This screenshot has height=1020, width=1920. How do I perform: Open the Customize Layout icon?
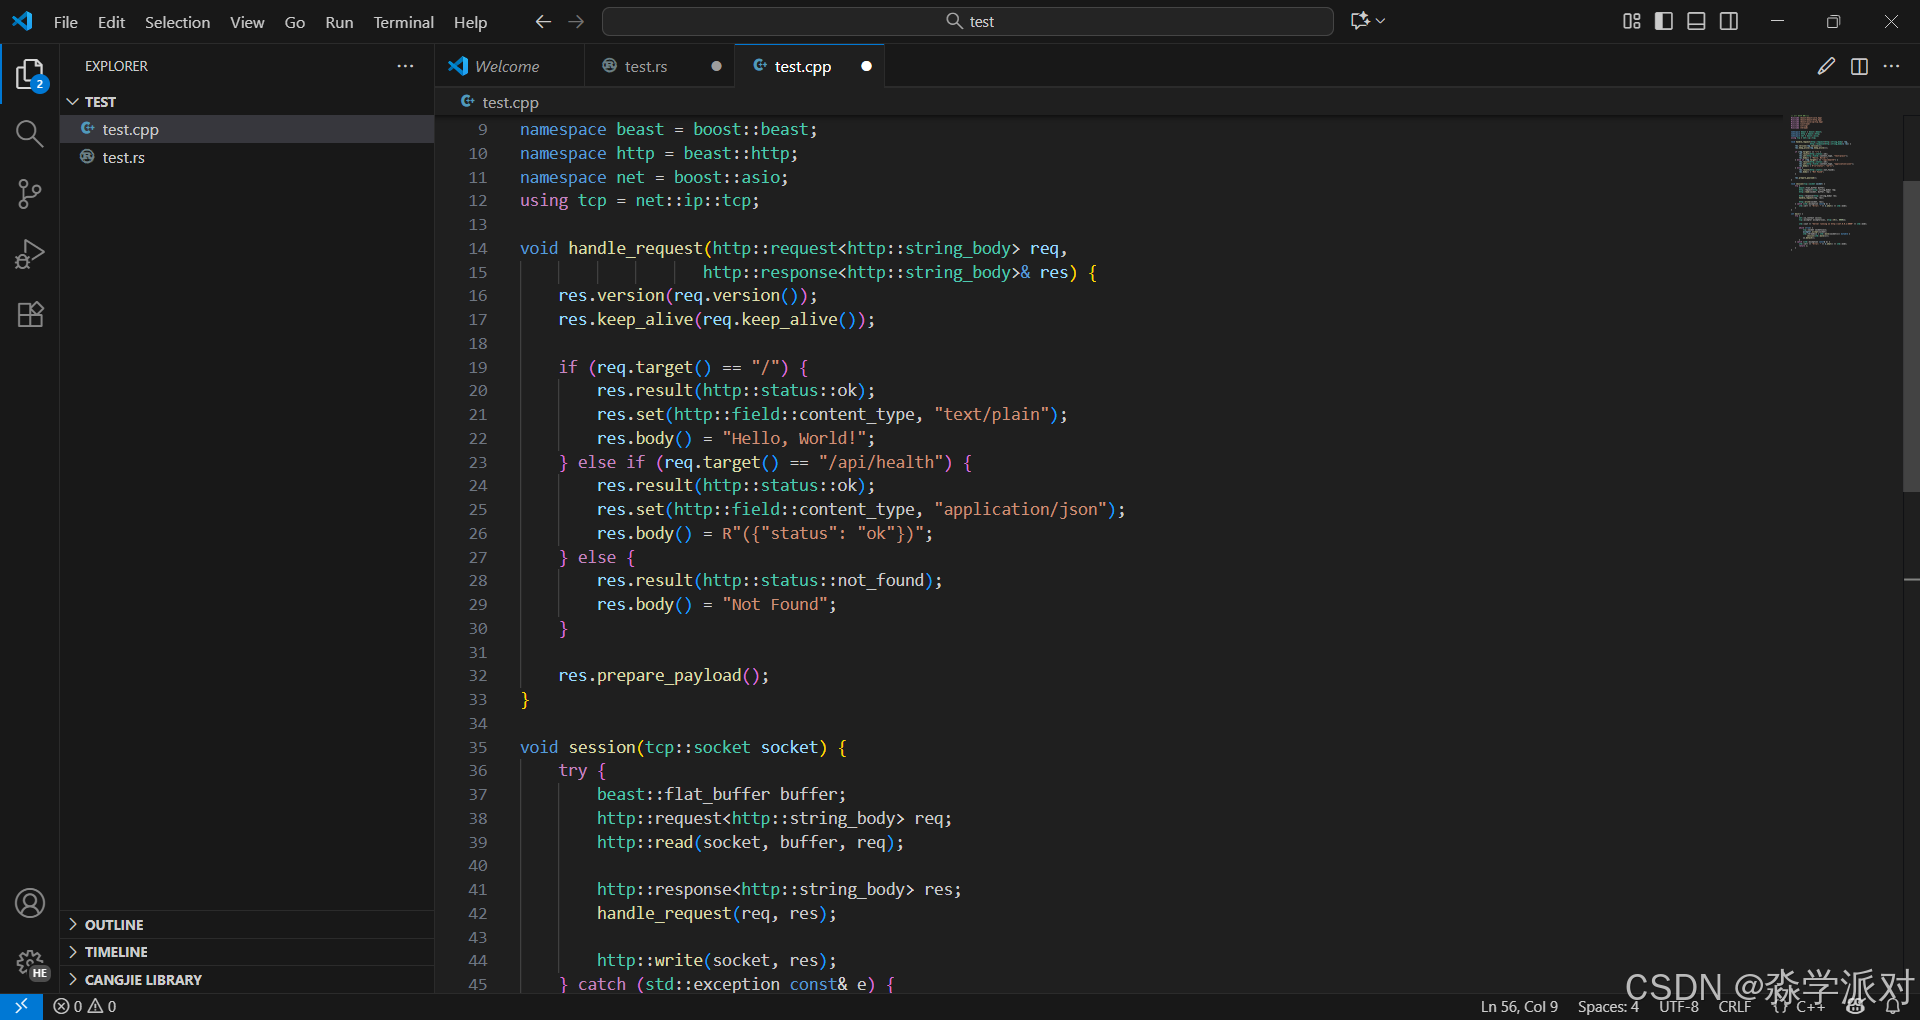1632,21
